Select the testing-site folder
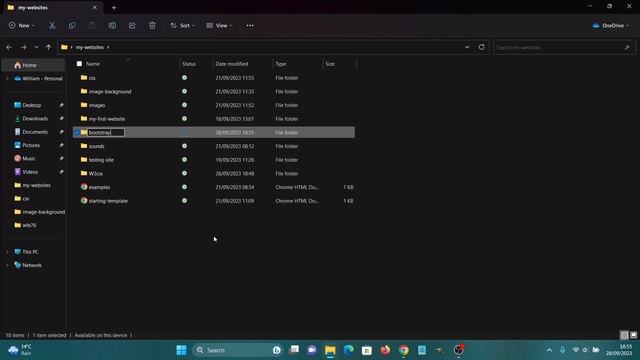 (214, 160)
